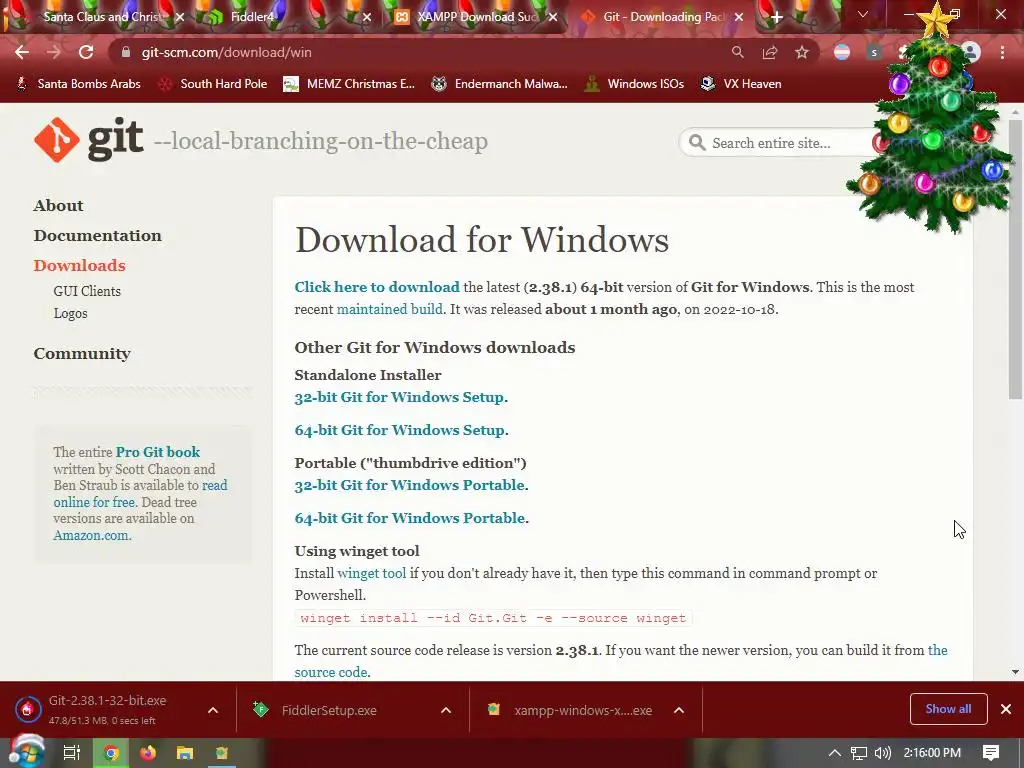Expand options for FiddlerSetup.exe download
1024x768 pixels.
(446, 710)
